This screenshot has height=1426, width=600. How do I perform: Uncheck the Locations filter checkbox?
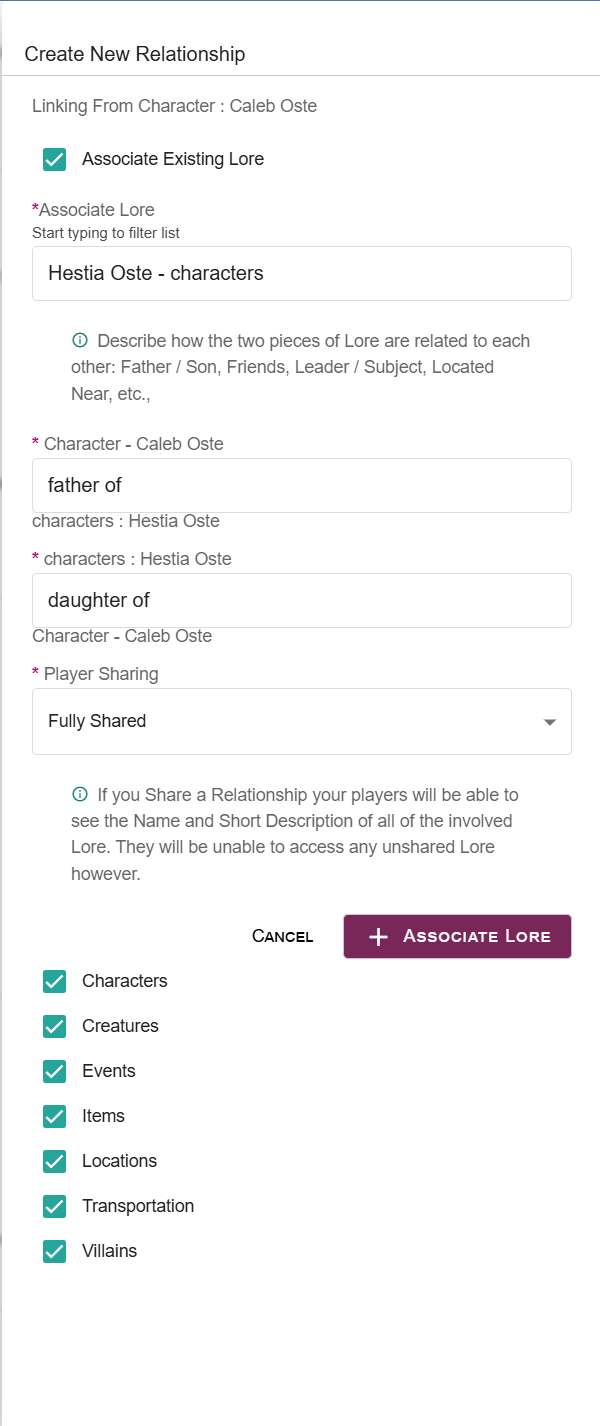(x=55, y=1161)
